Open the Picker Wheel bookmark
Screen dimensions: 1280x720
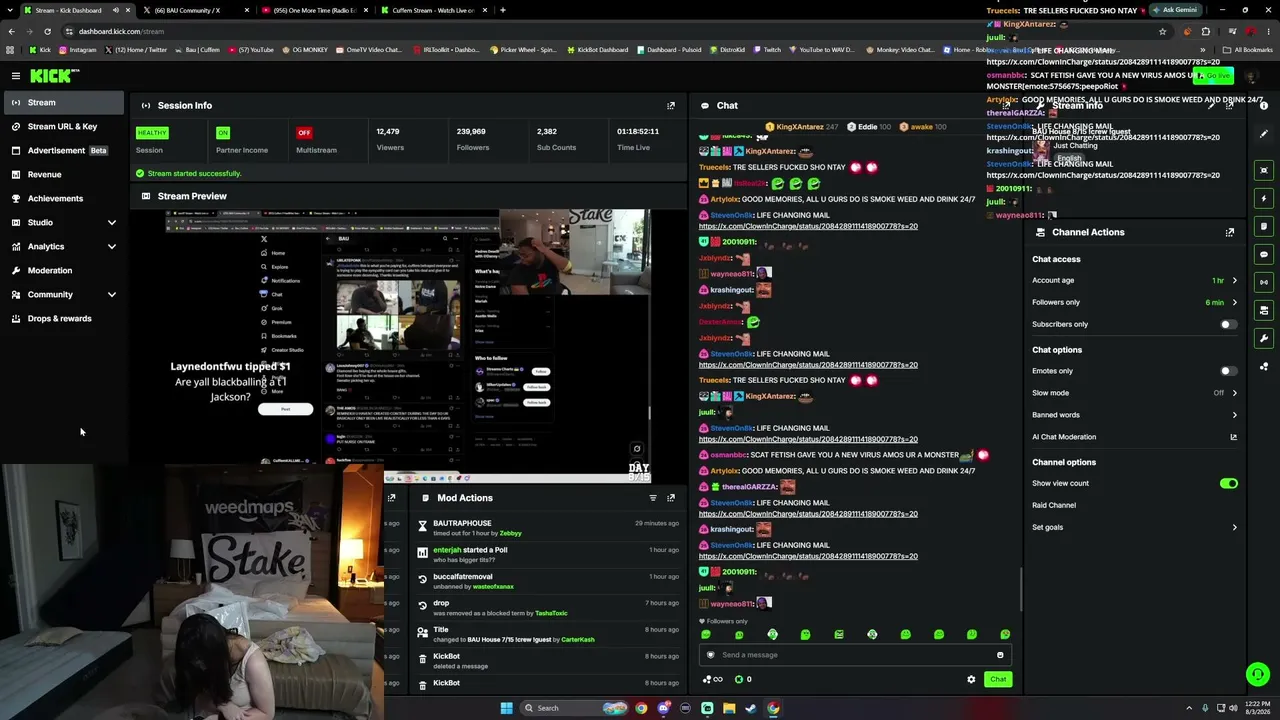[522, 50]
